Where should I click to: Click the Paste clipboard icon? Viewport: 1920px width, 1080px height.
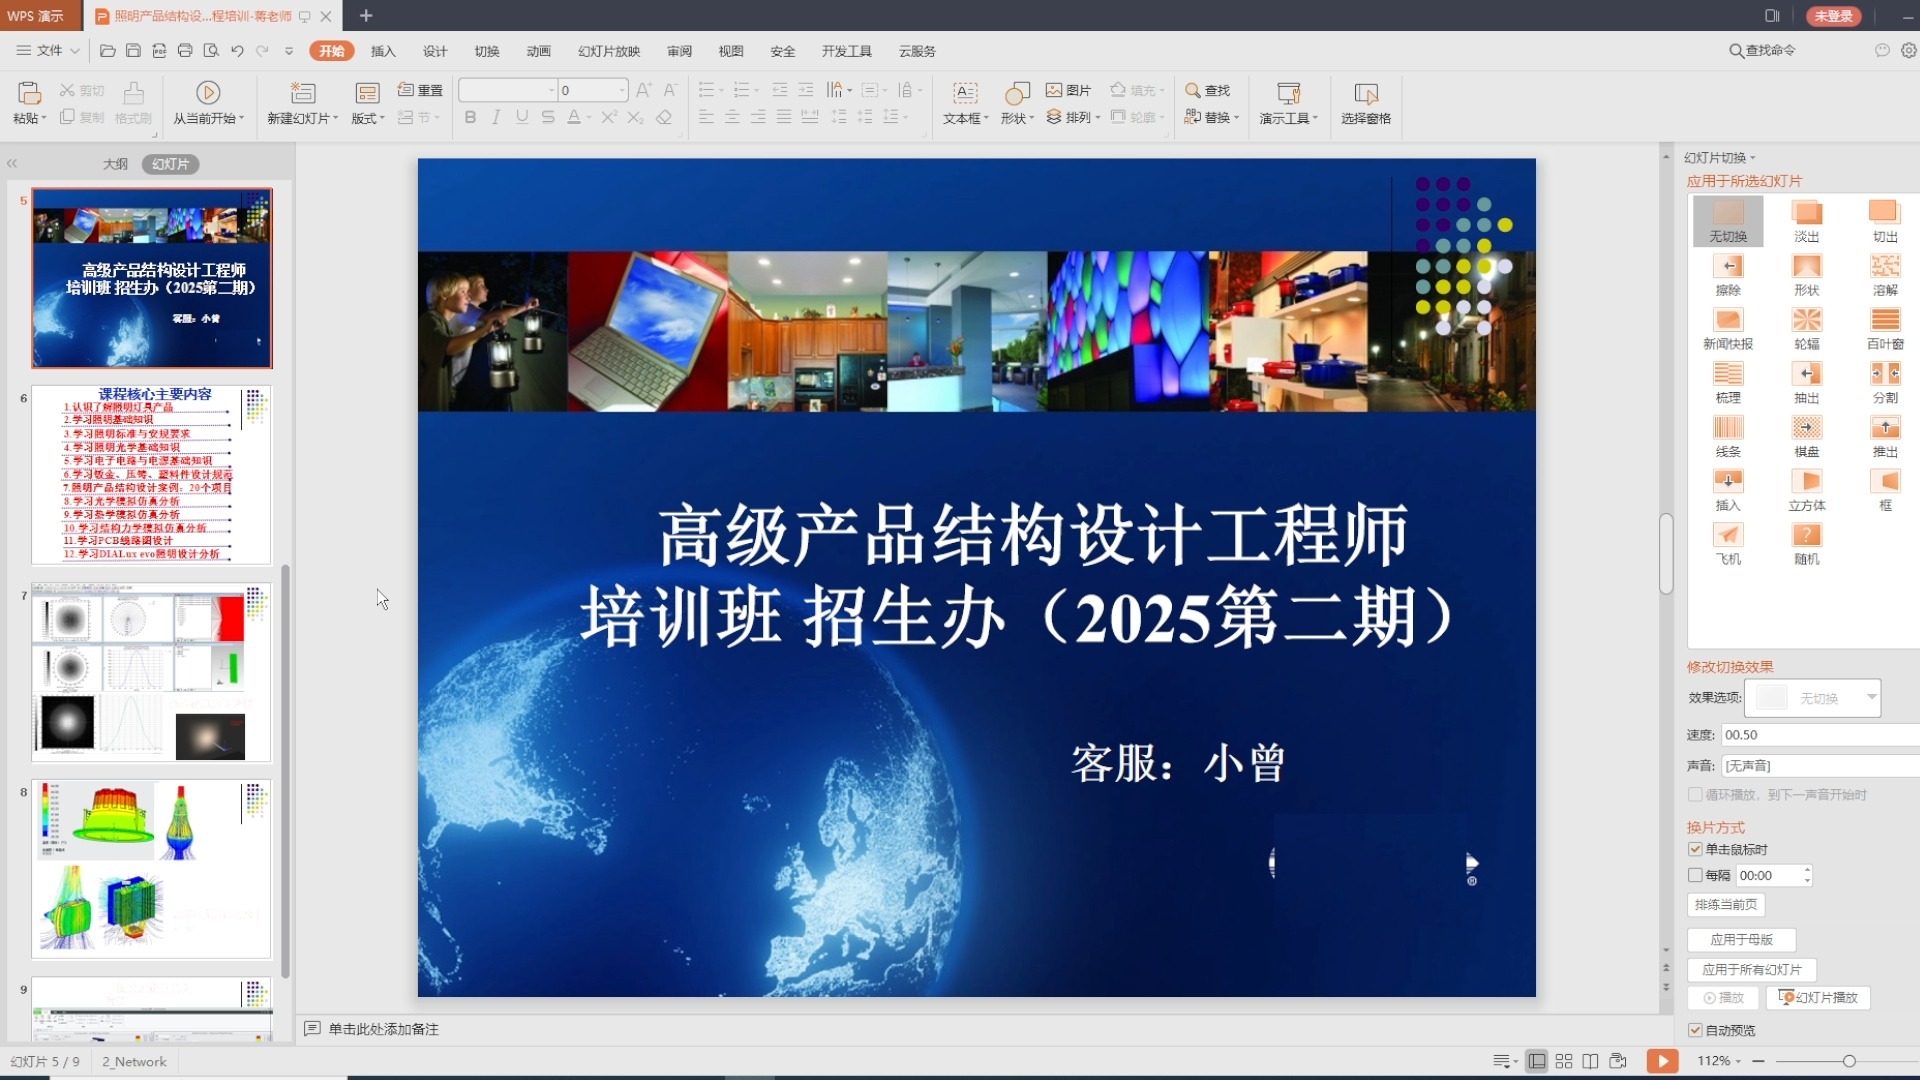click(x=29, y=94)
